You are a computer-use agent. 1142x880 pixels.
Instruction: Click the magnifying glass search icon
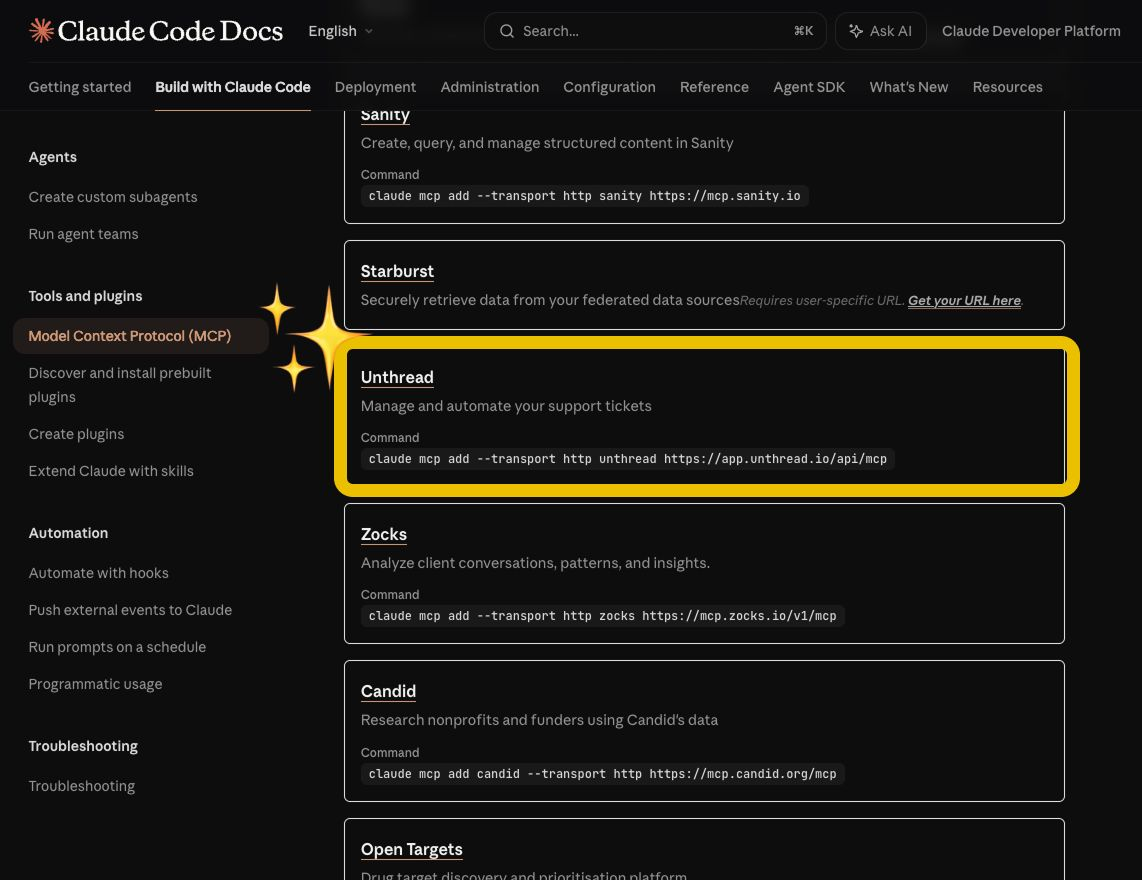pos(507,31)
